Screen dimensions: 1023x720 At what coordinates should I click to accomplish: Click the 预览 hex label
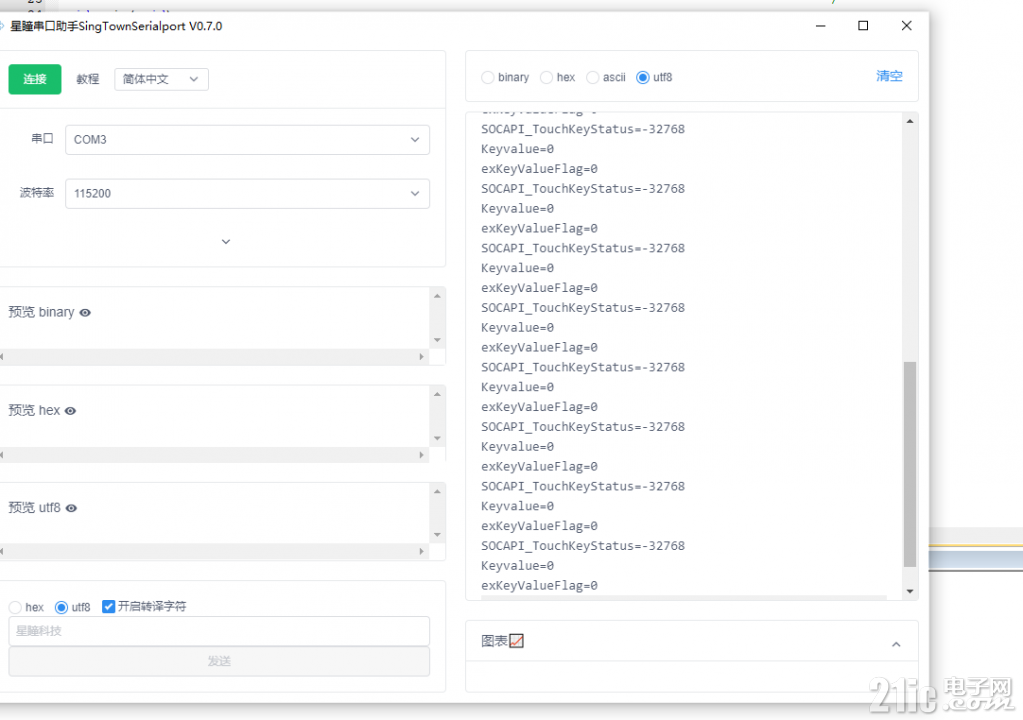[34, 410]
